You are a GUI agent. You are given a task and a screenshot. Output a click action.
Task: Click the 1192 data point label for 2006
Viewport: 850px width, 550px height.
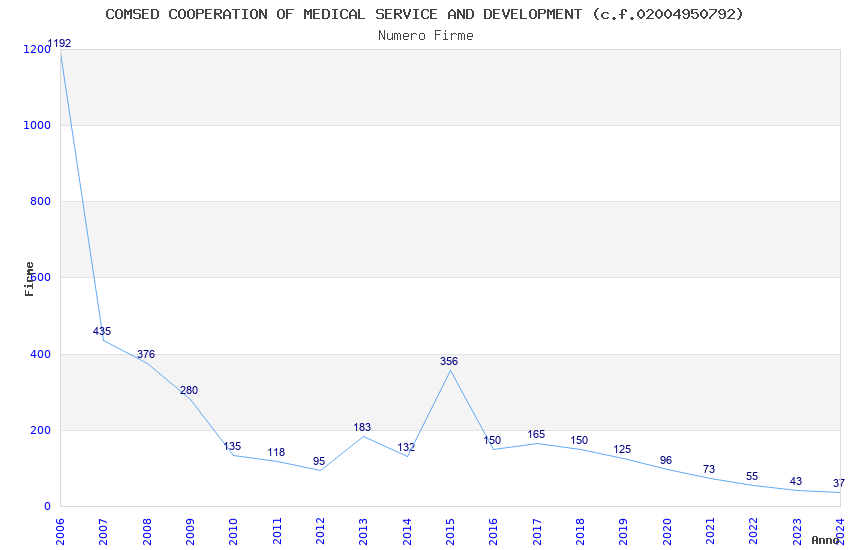pos(60,43)
